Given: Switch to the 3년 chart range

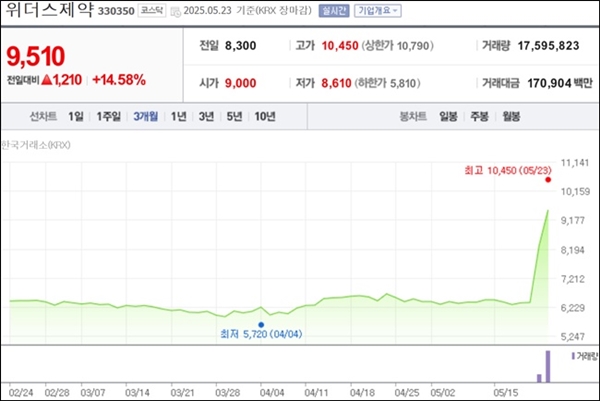Looking at the screenshot, I should (206, 116).
